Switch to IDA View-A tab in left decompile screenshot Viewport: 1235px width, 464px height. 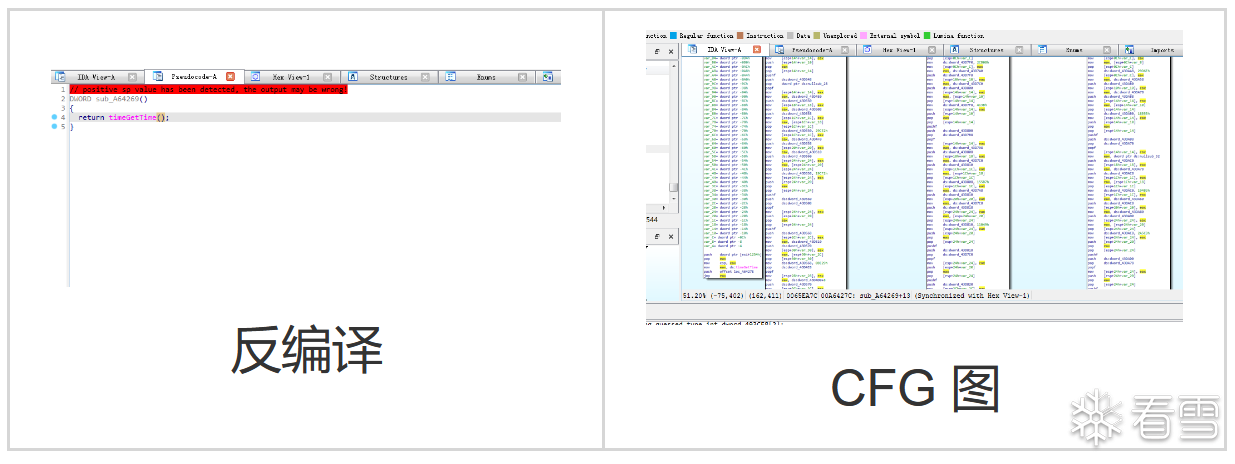pyautogui.click(x=97, y=77)
